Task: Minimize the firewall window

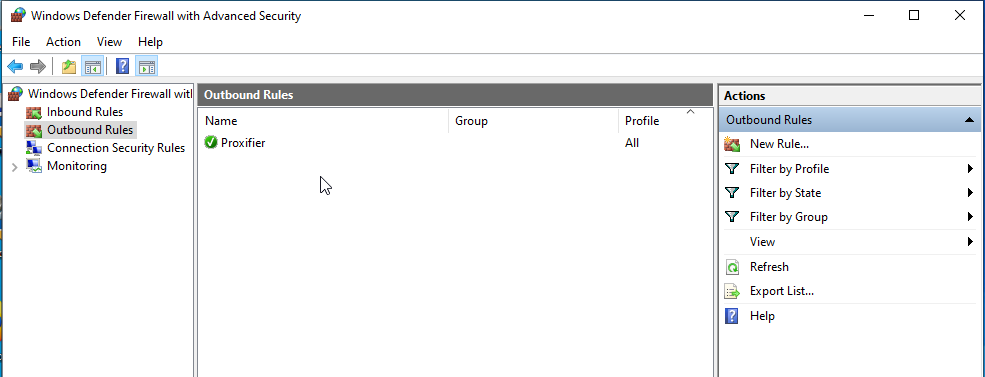Action: point(869,16)
